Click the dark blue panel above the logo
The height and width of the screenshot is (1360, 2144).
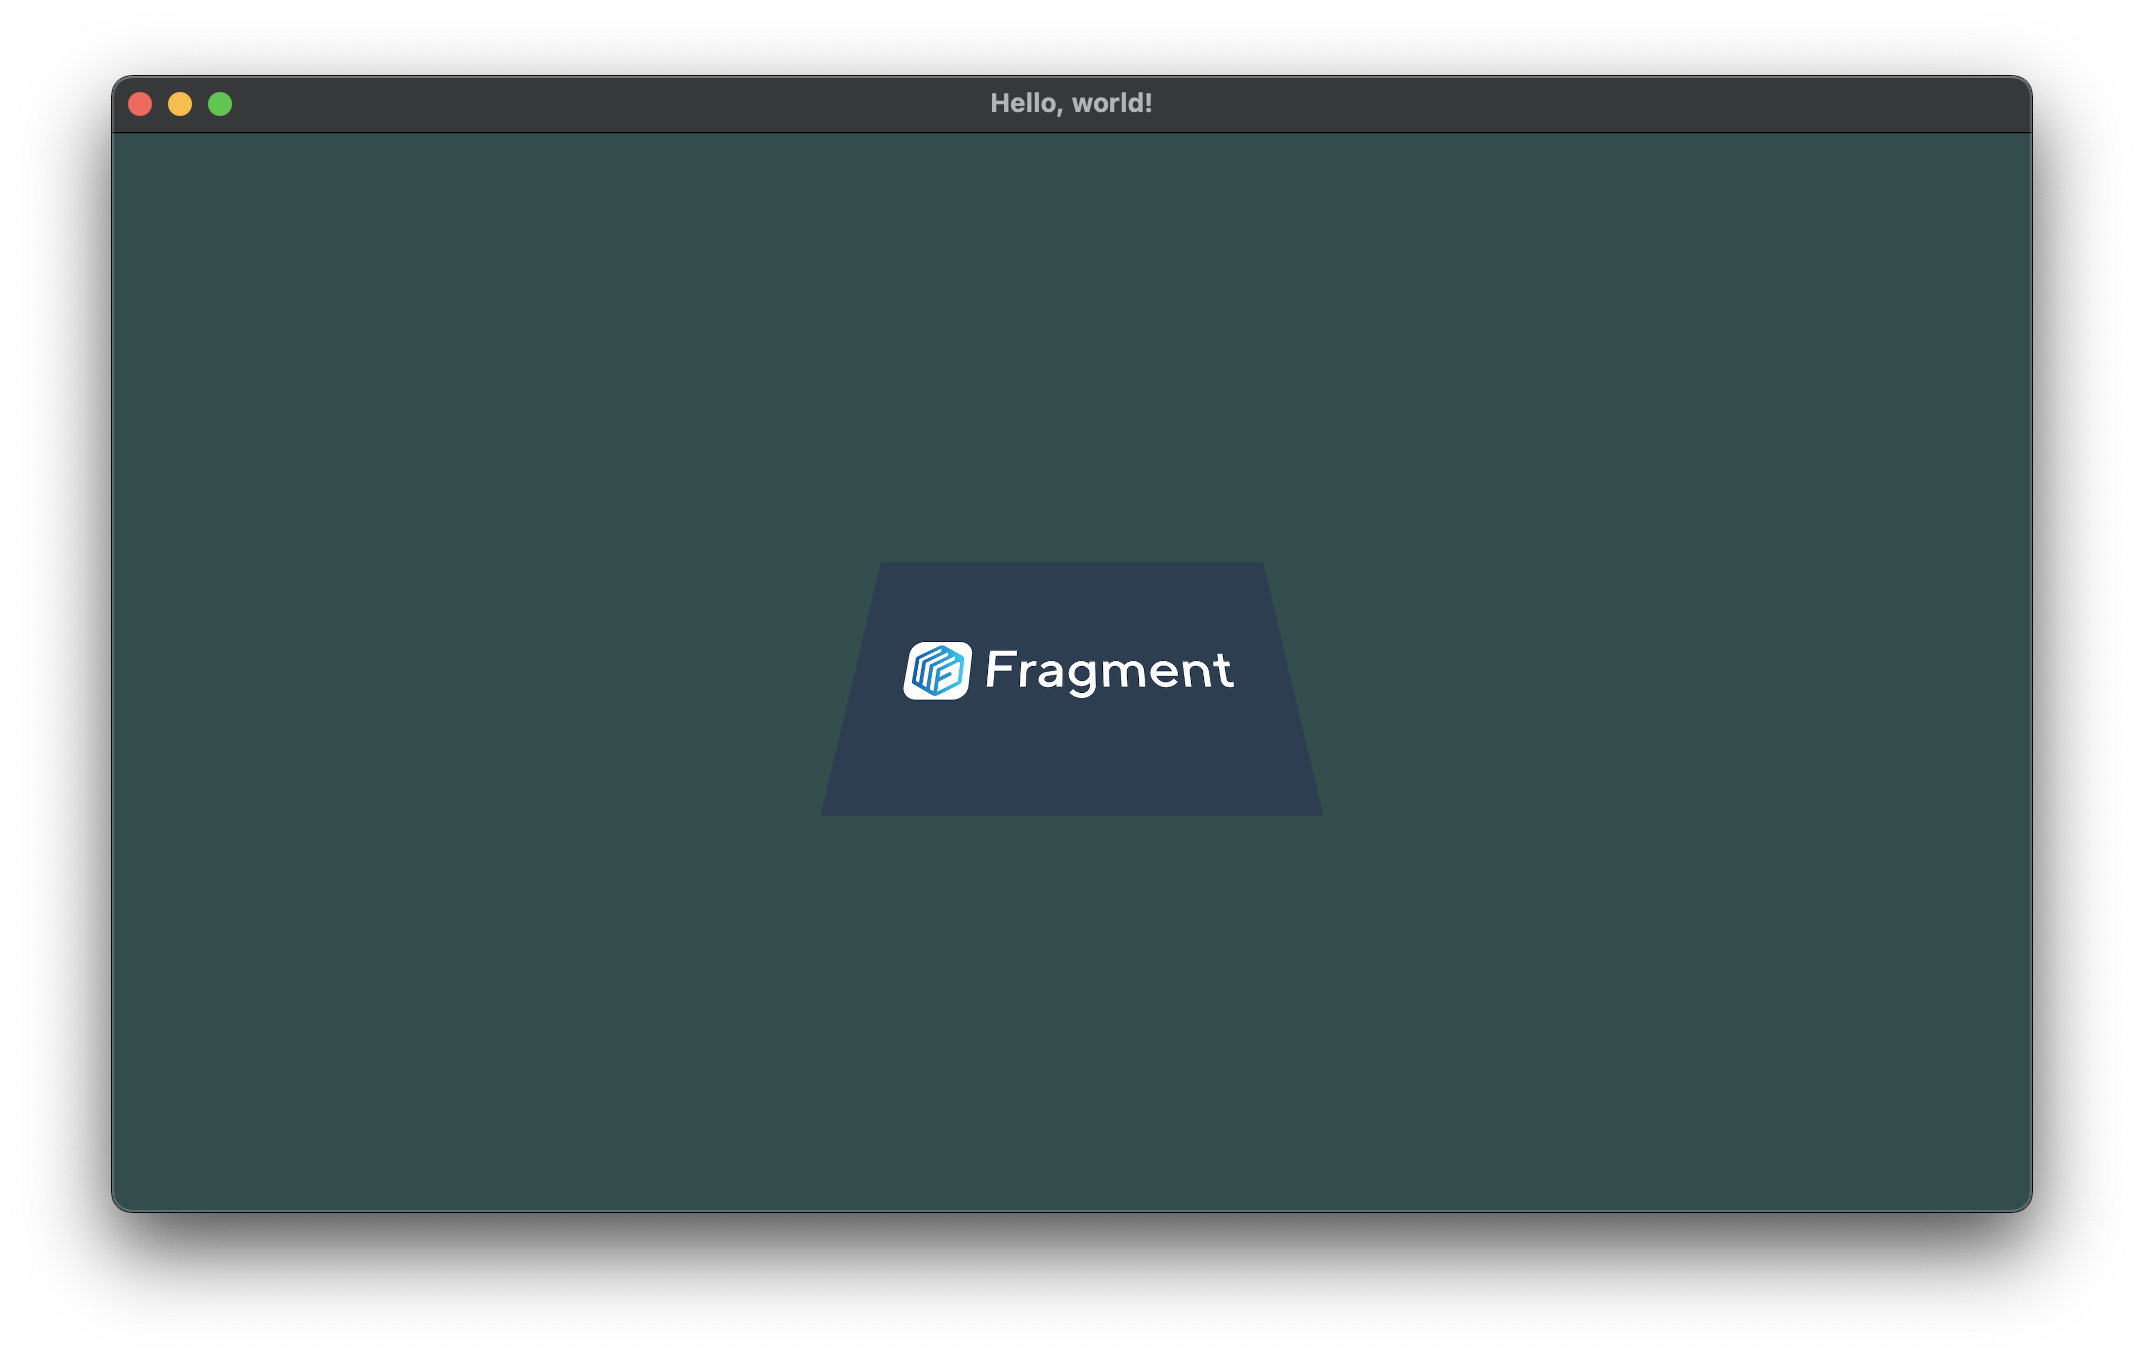[x=1071, y=600]
